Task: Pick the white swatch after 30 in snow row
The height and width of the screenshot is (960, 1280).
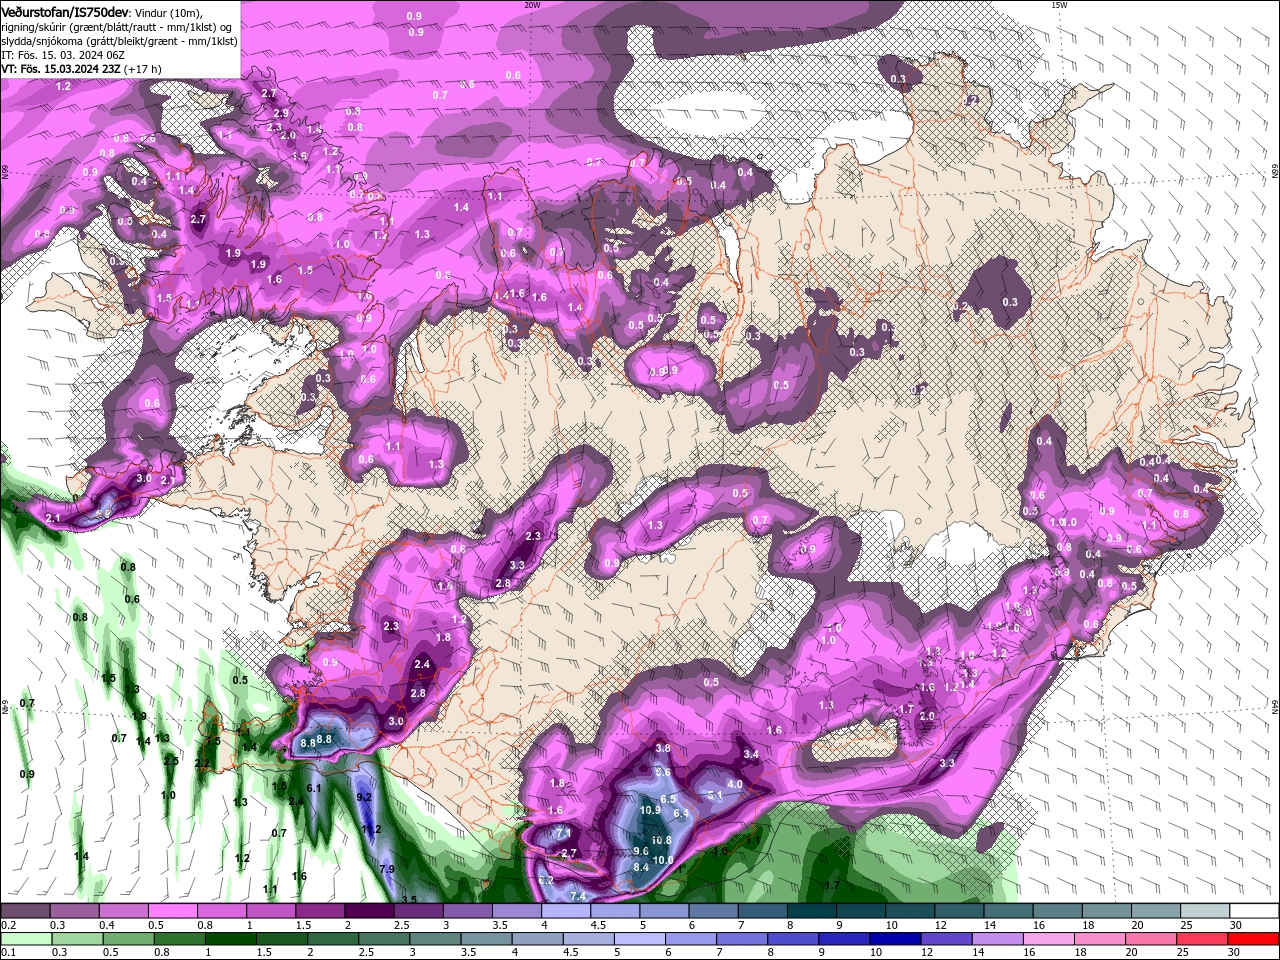Action: point(1254,911)
